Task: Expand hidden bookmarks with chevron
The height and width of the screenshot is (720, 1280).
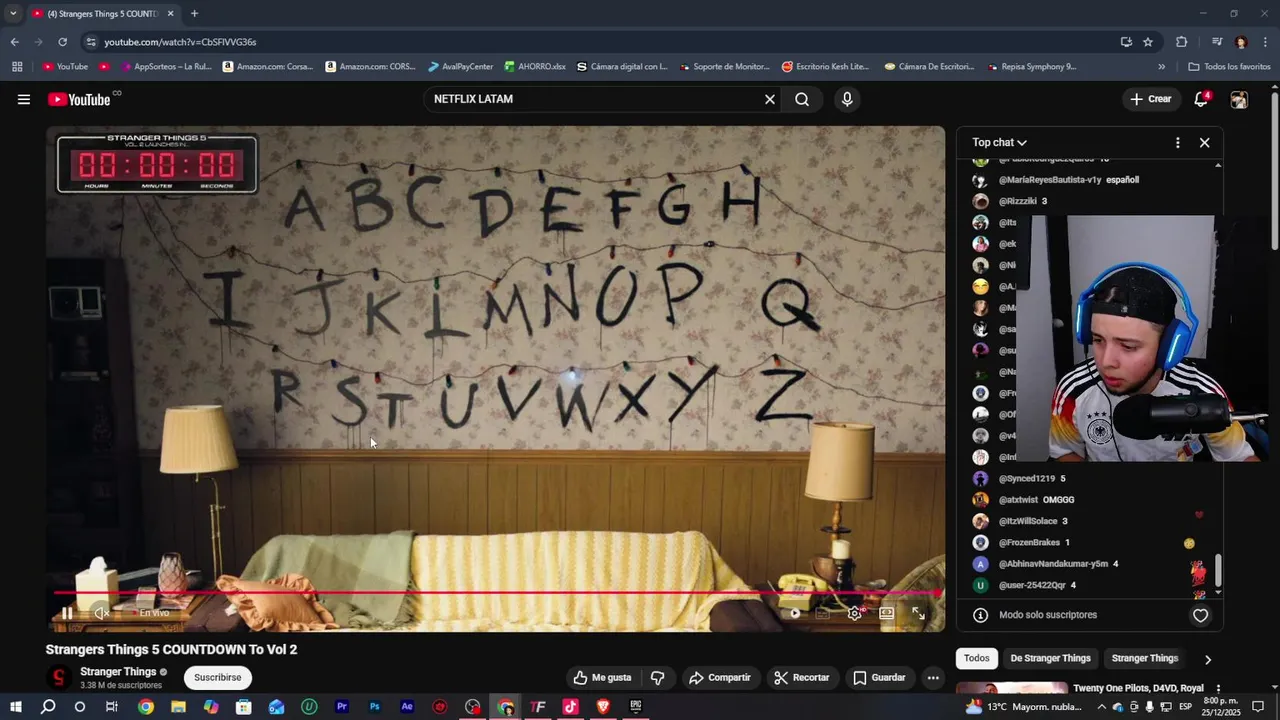Action: pos(1161,67)
